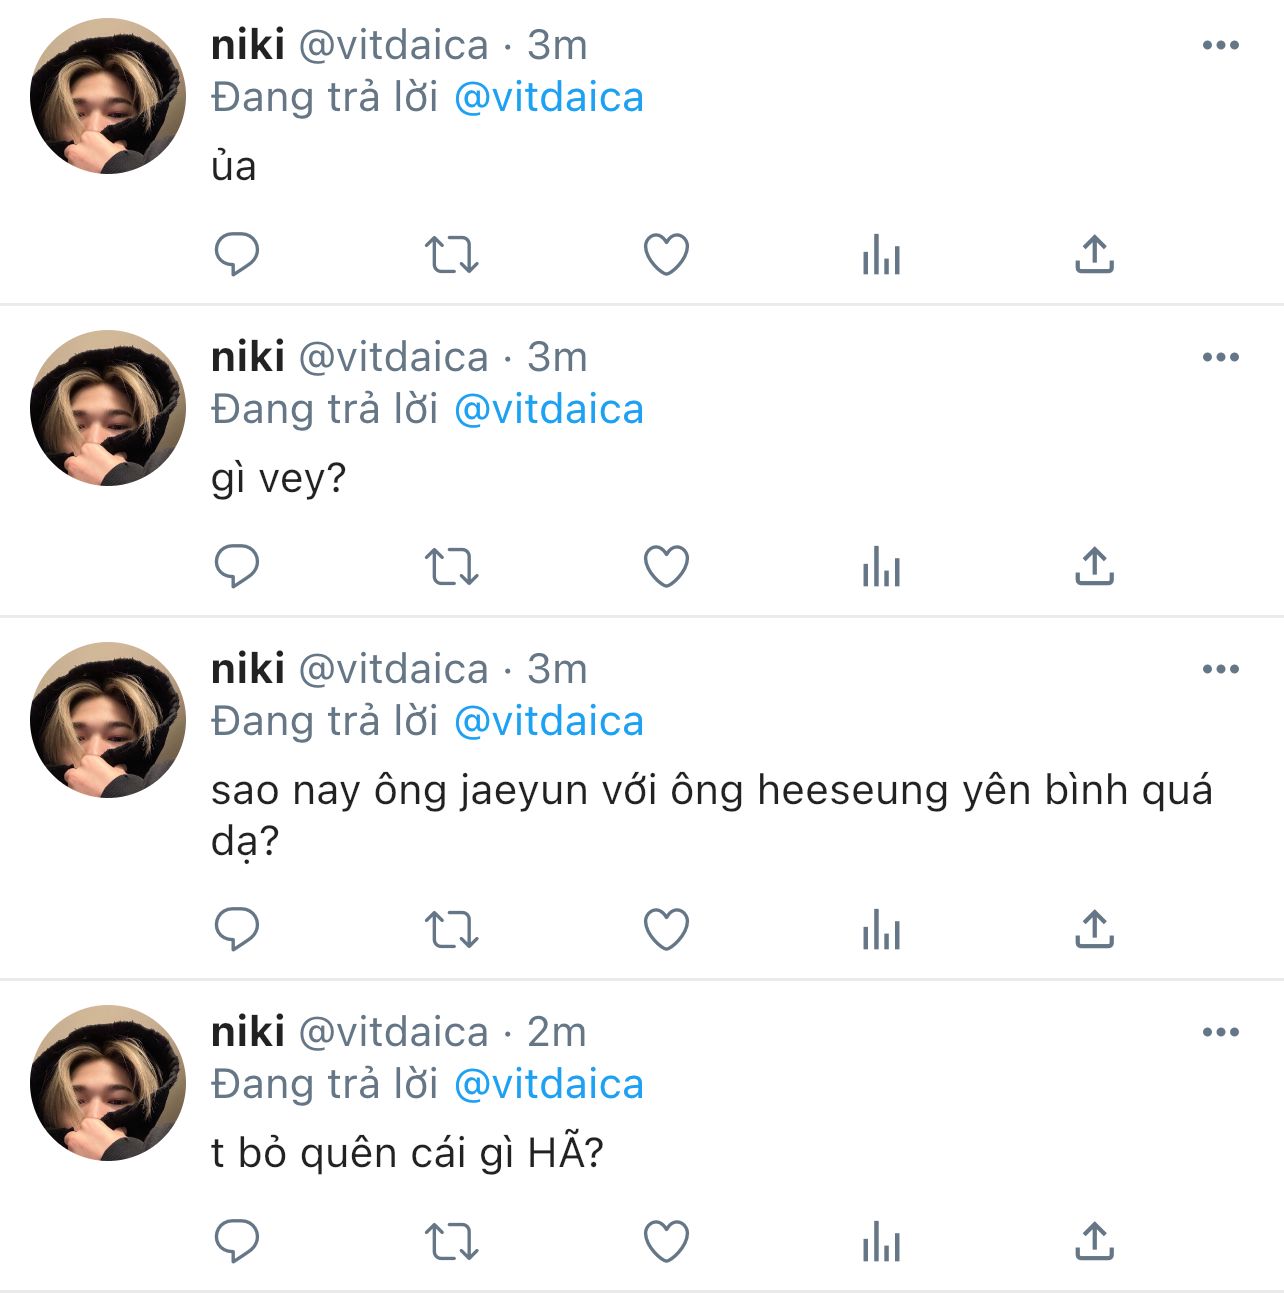
Task: Open the @vitdaica mention in the last tweet
Action: tap(549, 1085)
